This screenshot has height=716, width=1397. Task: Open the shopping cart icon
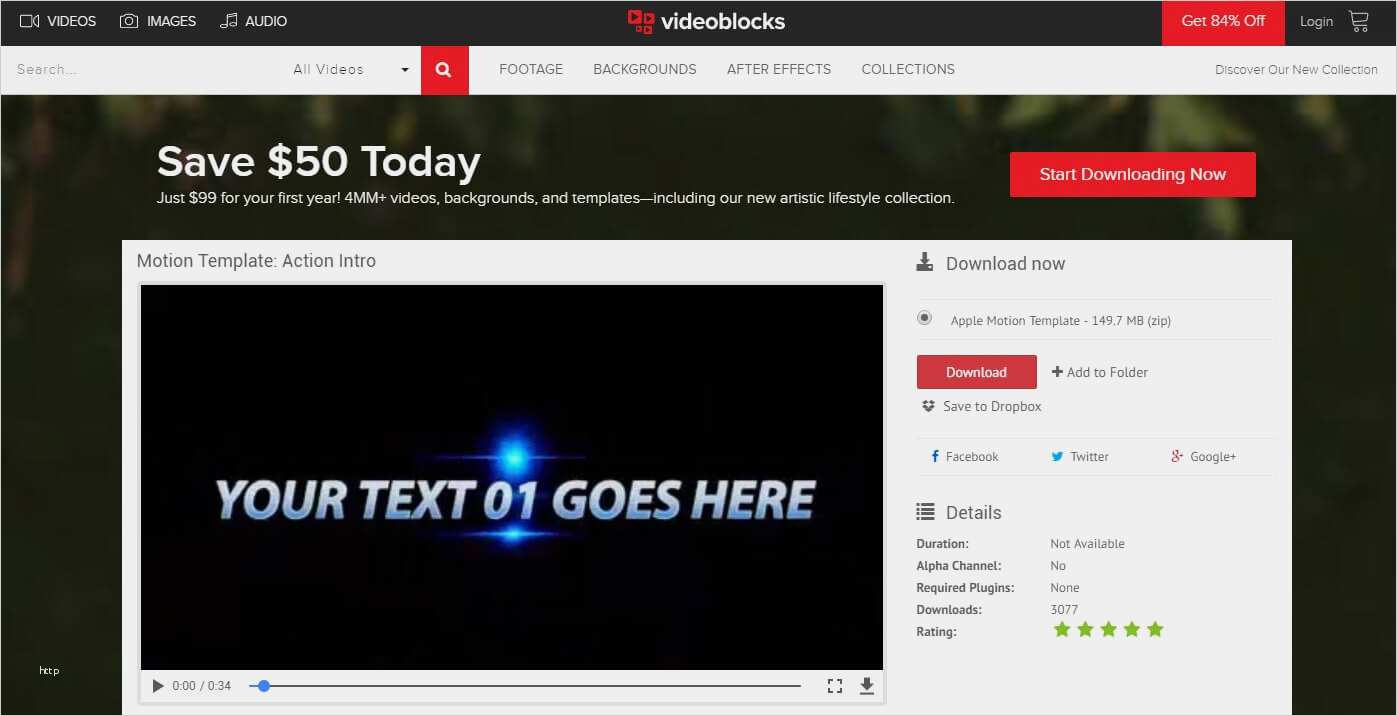(x=1358, y=21)
